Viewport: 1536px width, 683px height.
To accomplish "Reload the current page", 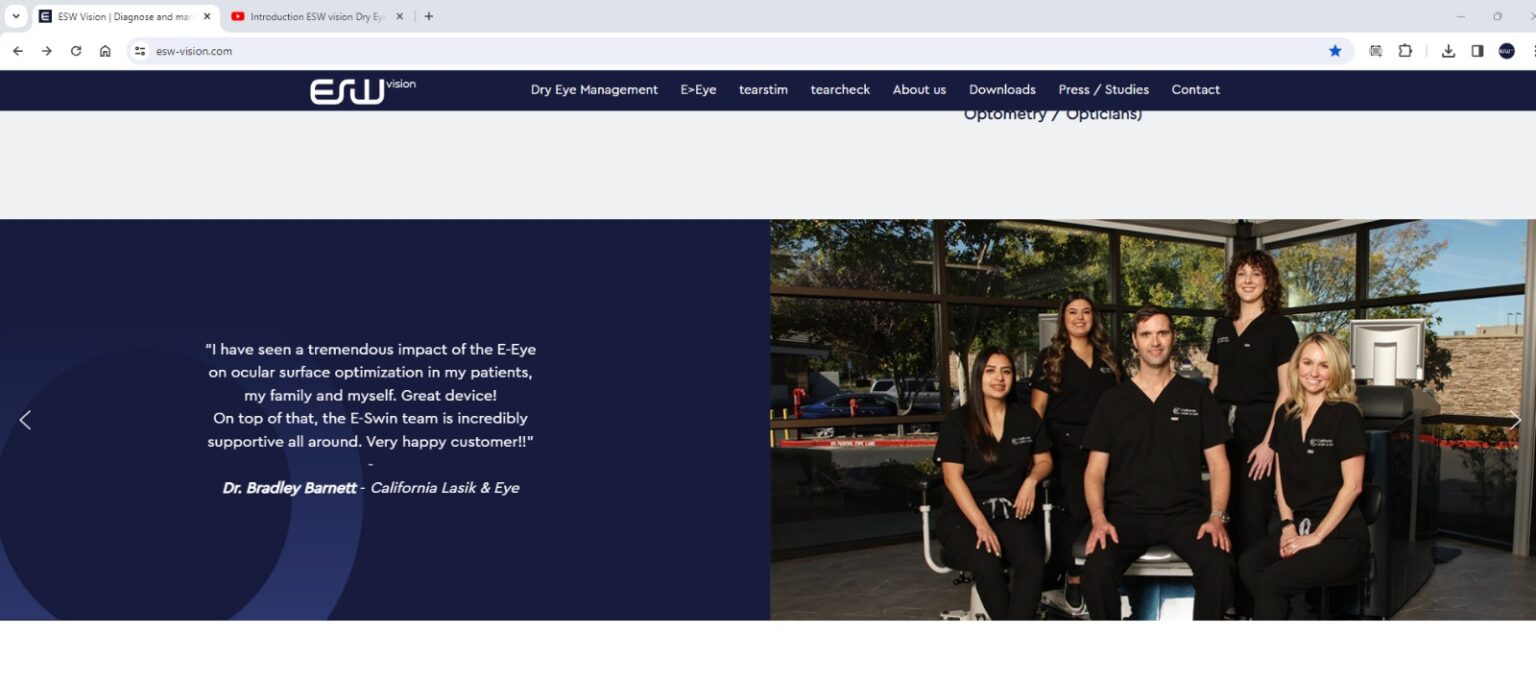I will tap(75, 51).
